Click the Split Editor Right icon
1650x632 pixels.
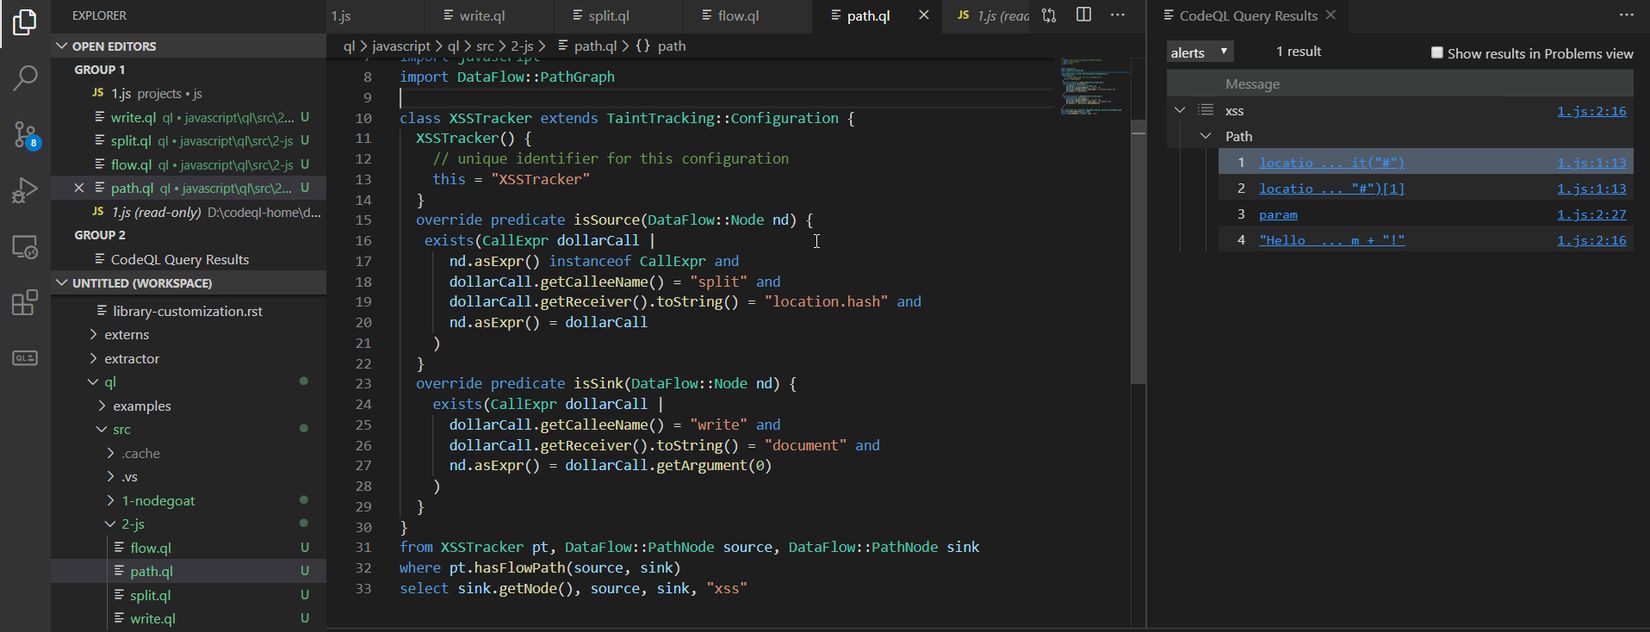click(x=1083, y=15)
